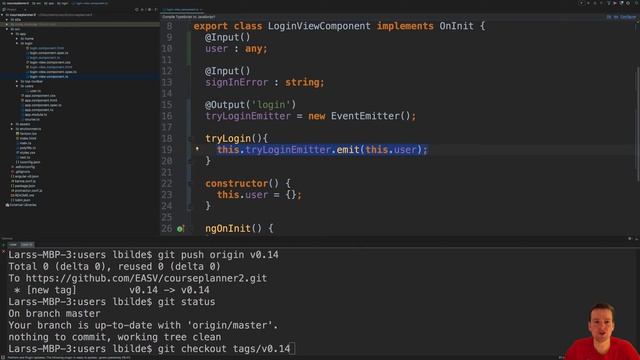Viewport: 640px width, 360px height.
Task: Select karma.conf.js in project tree
Action: [x=25, y=181]
